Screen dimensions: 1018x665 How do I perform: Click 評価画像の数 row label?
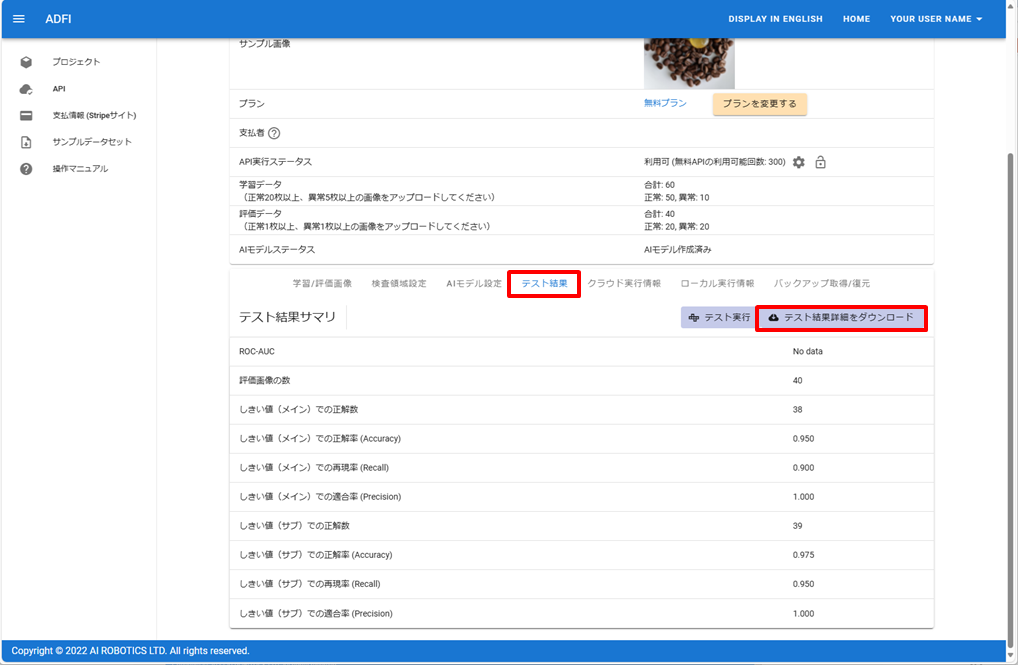[x=264, y=381]
